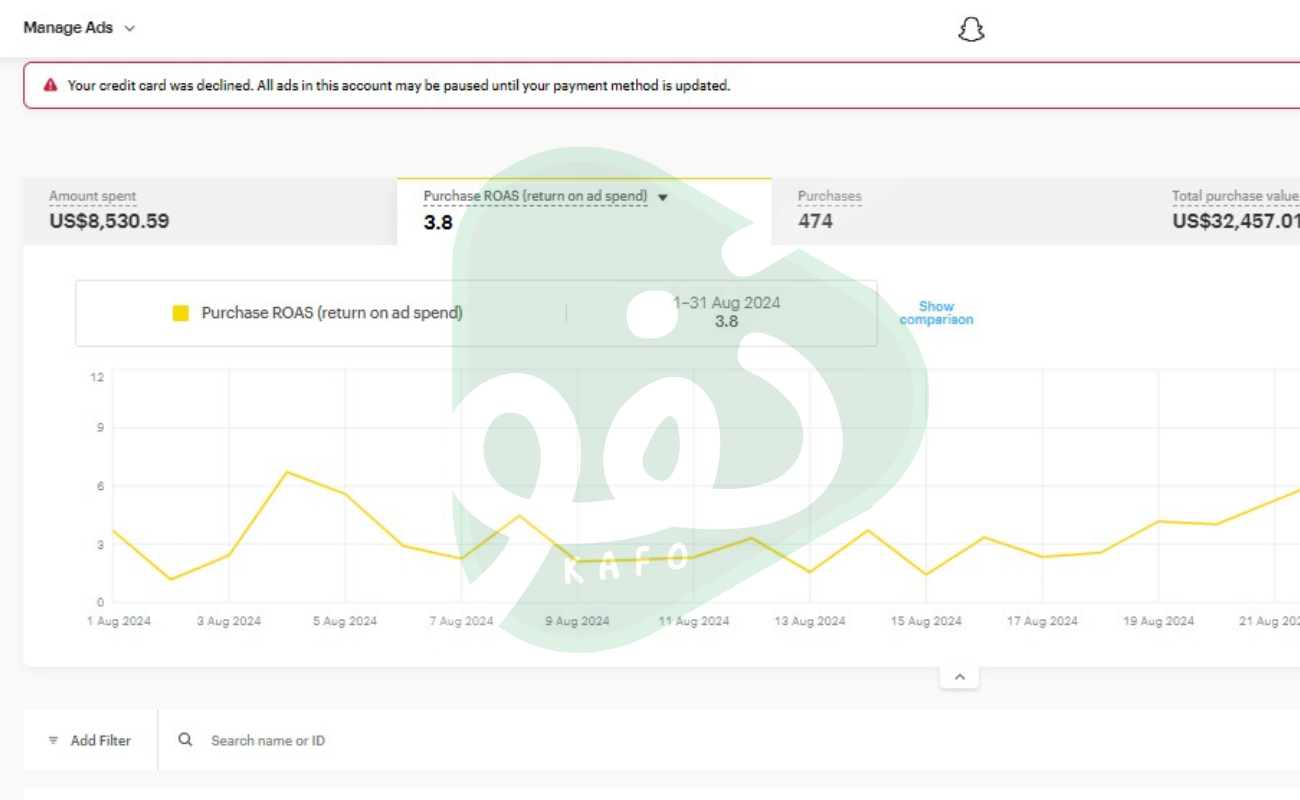Expand the Purchase ROAS metric dropdown arrow
Image resolution: width=1300 pixels, height=800 pixels.
(662, 197)
